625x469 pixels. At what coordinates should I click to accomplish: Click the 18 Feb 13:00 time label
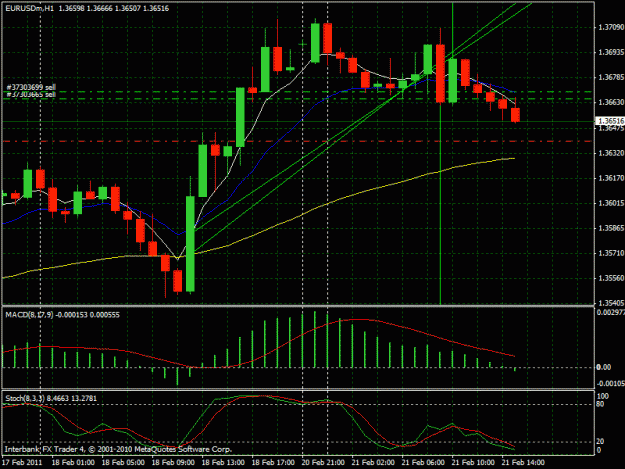pyautogui.click(x=223, y=463)
